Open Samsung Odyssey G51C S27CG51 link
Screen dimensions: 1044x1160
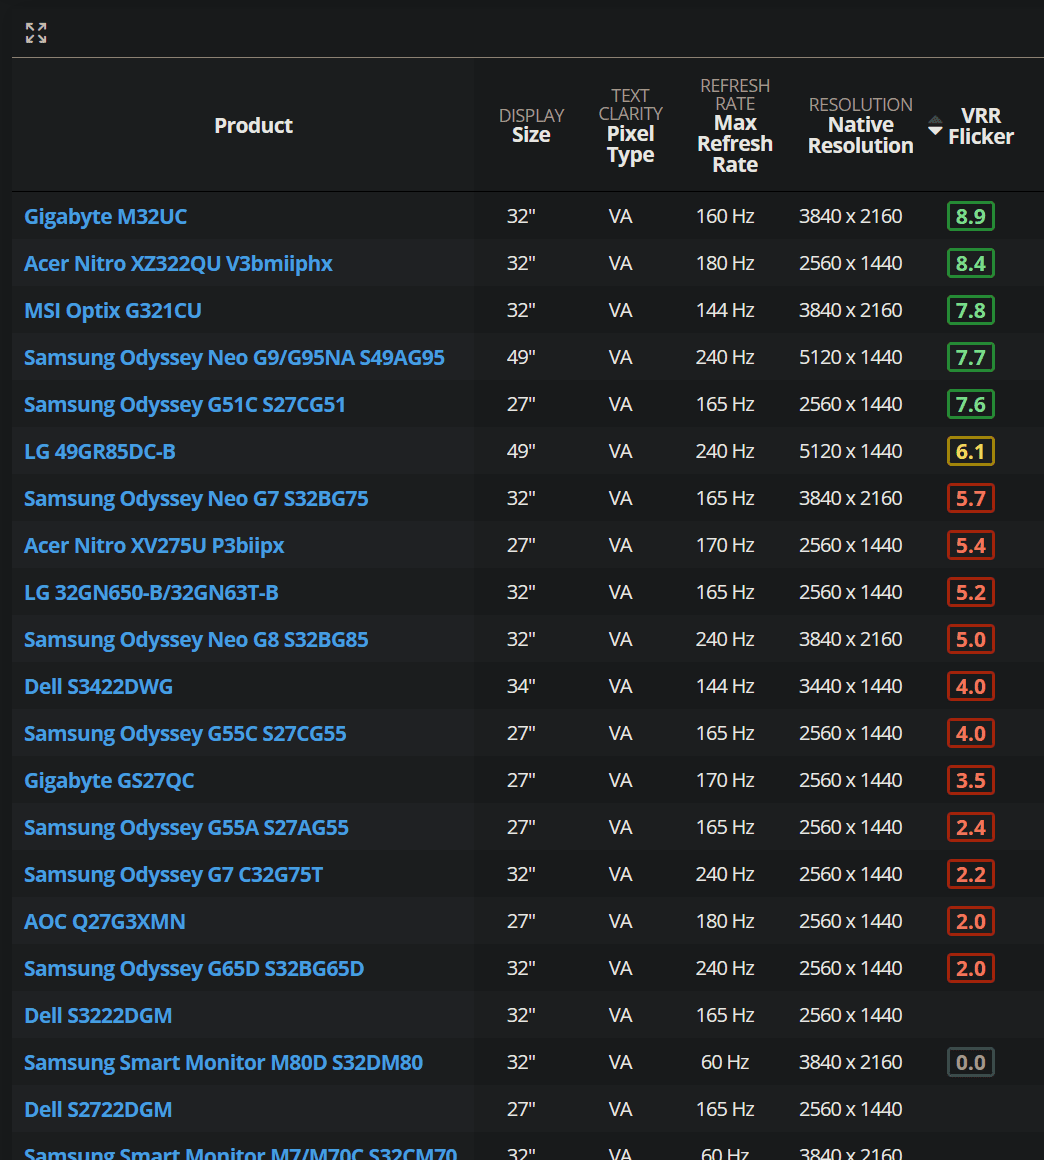click(184, 405)
